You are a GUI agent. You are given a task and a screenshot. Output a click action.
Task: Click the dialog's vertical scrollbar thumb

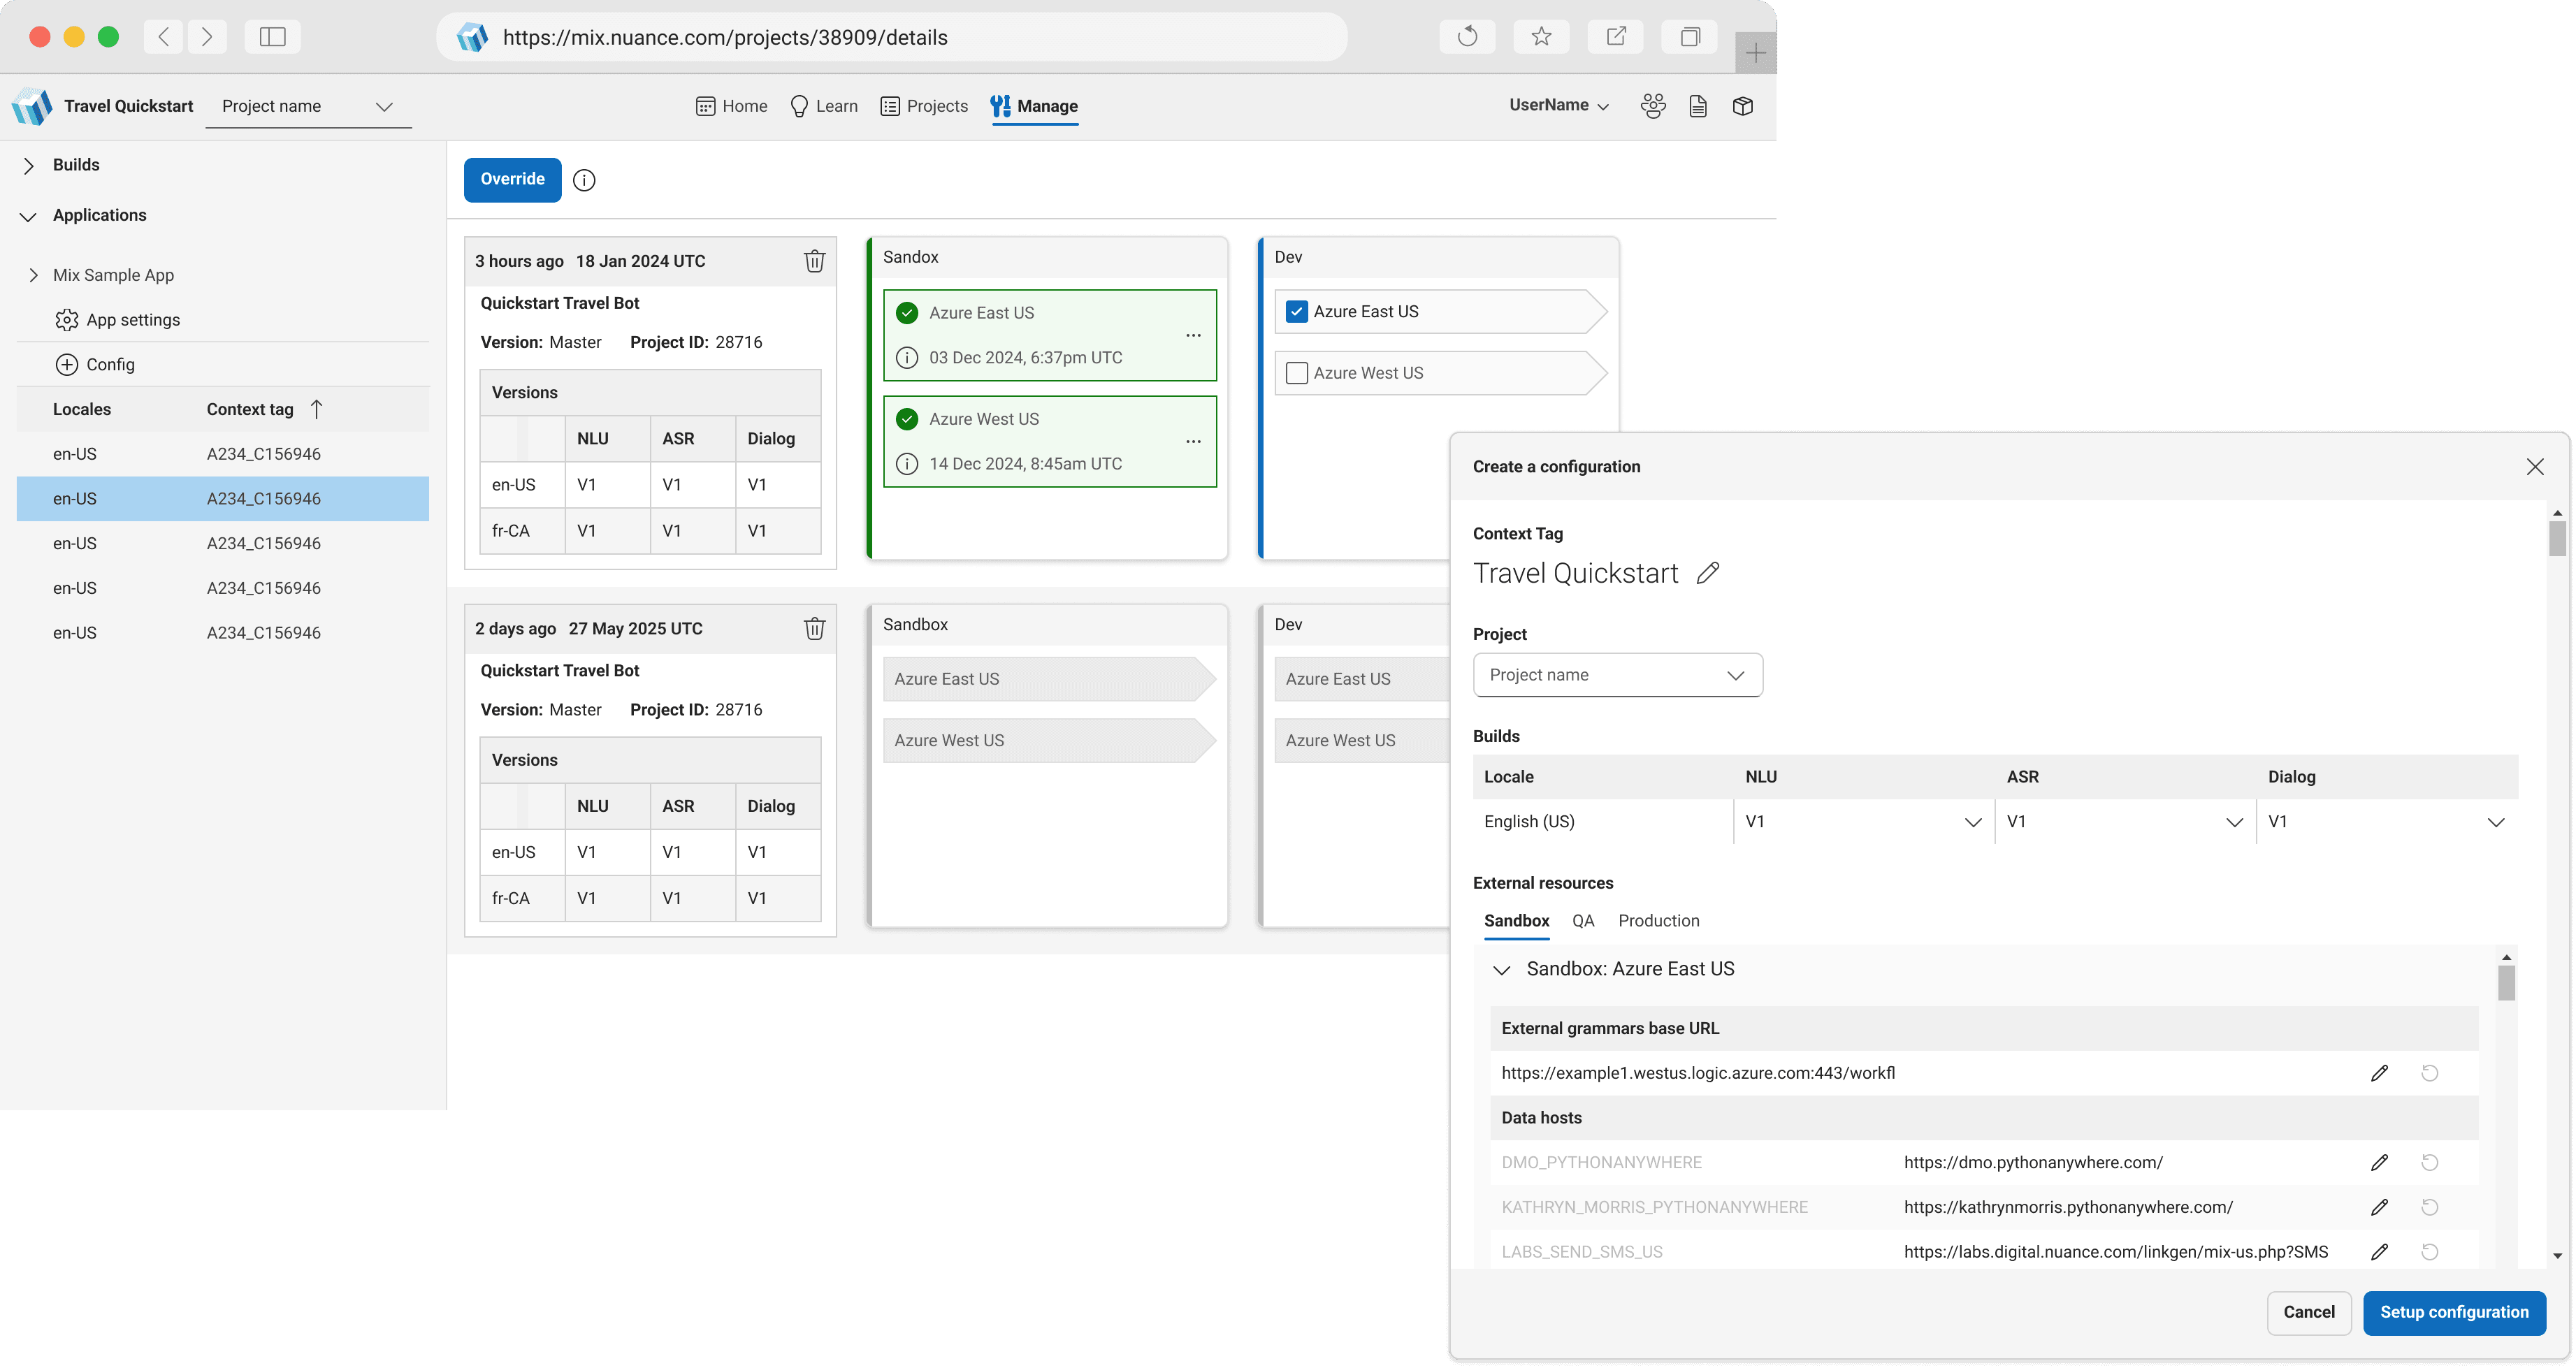[2556, 538]
